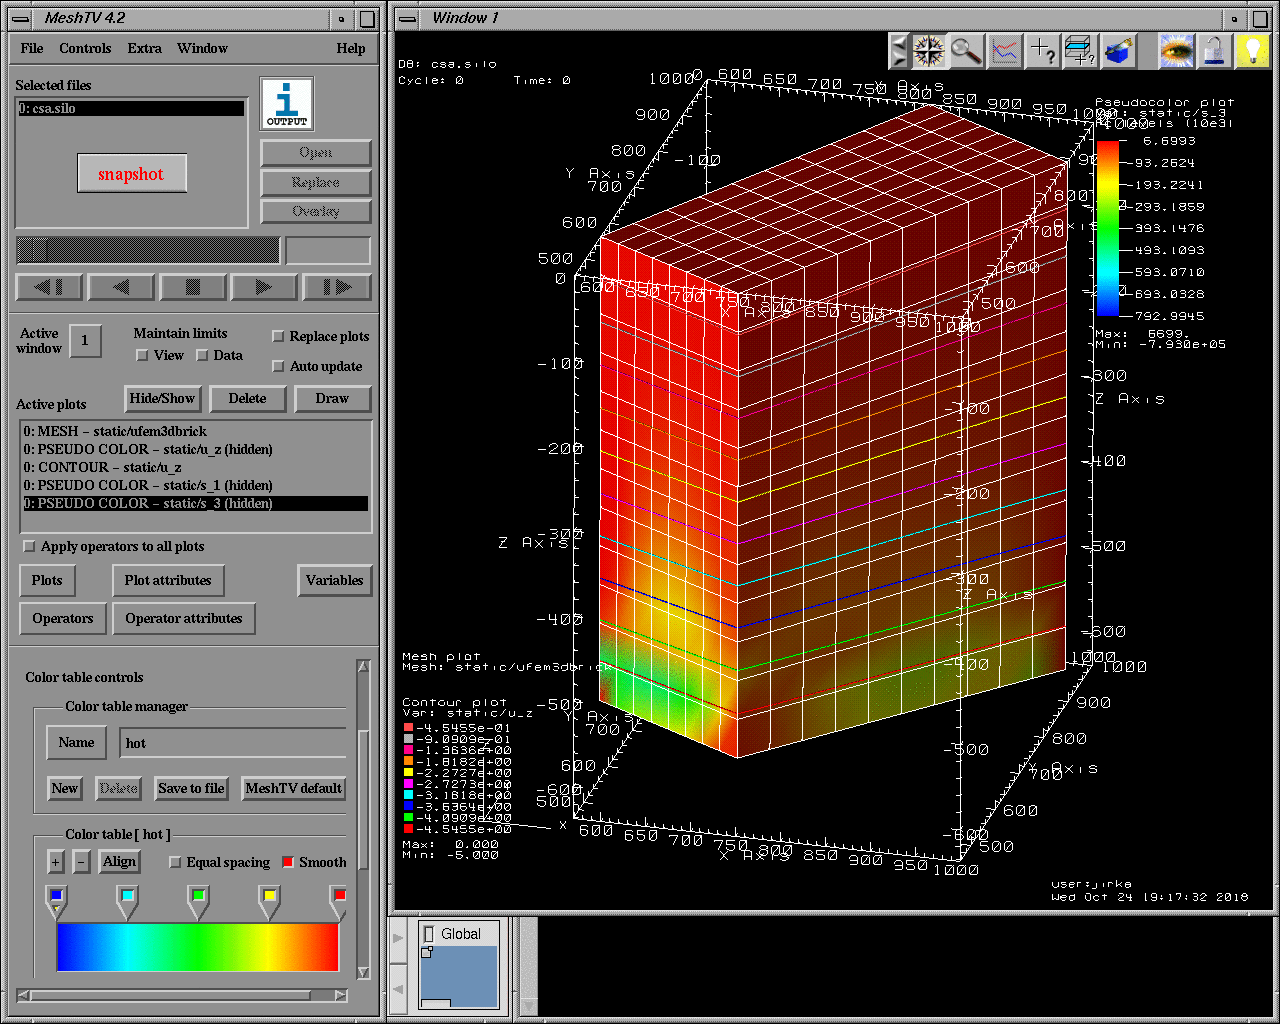Toggle the light bulb lighting icon
The width and height of the screenshot is (1280, 1024).
[x=1252, y=51]
